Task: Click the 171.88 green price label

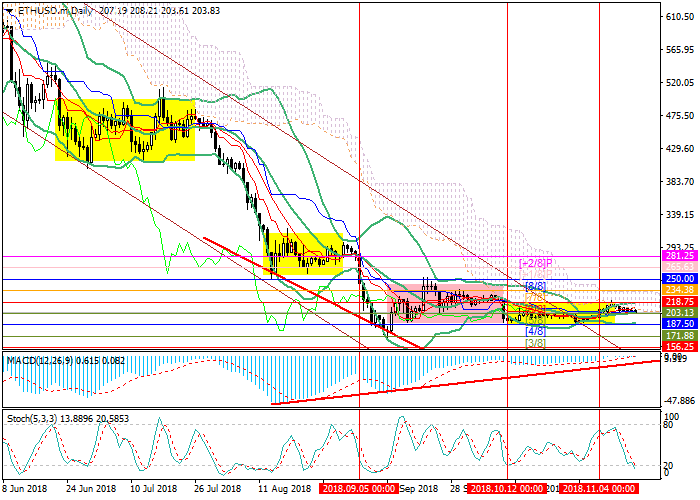Action: [679, 335]
